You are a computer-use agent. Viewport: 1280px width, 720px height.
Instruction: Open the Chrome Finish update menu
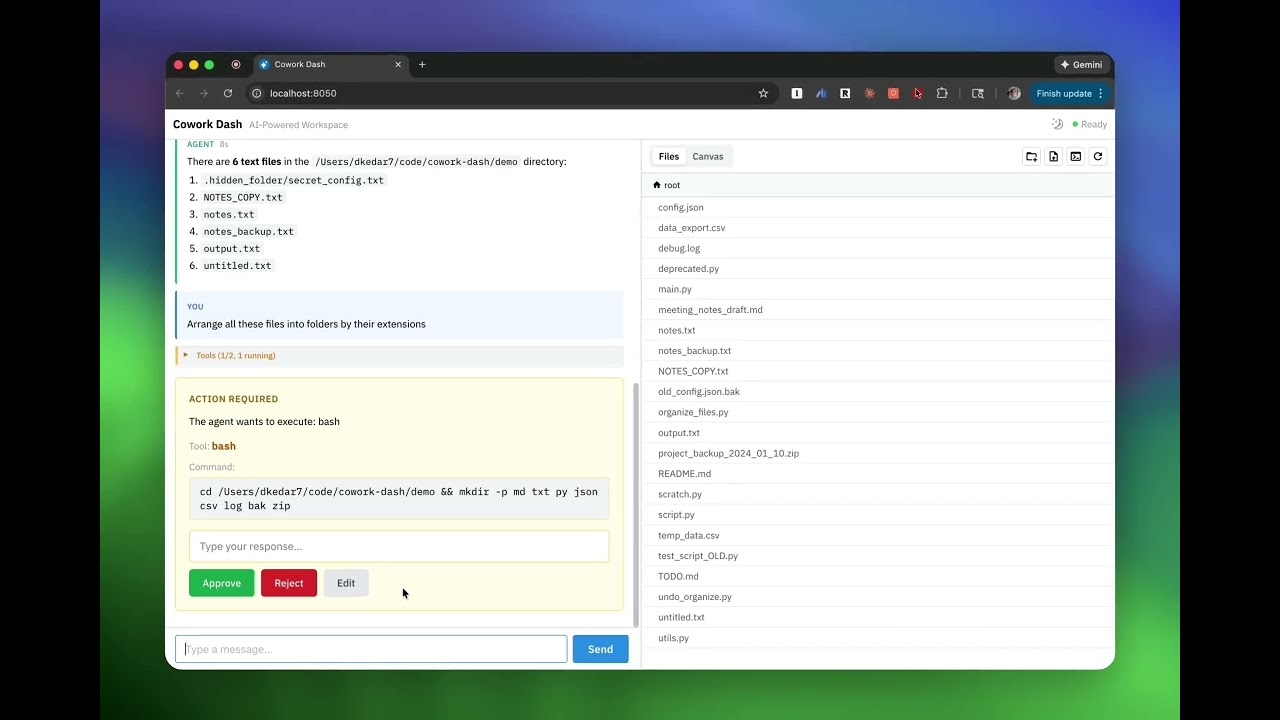(x=1069, y=93)
